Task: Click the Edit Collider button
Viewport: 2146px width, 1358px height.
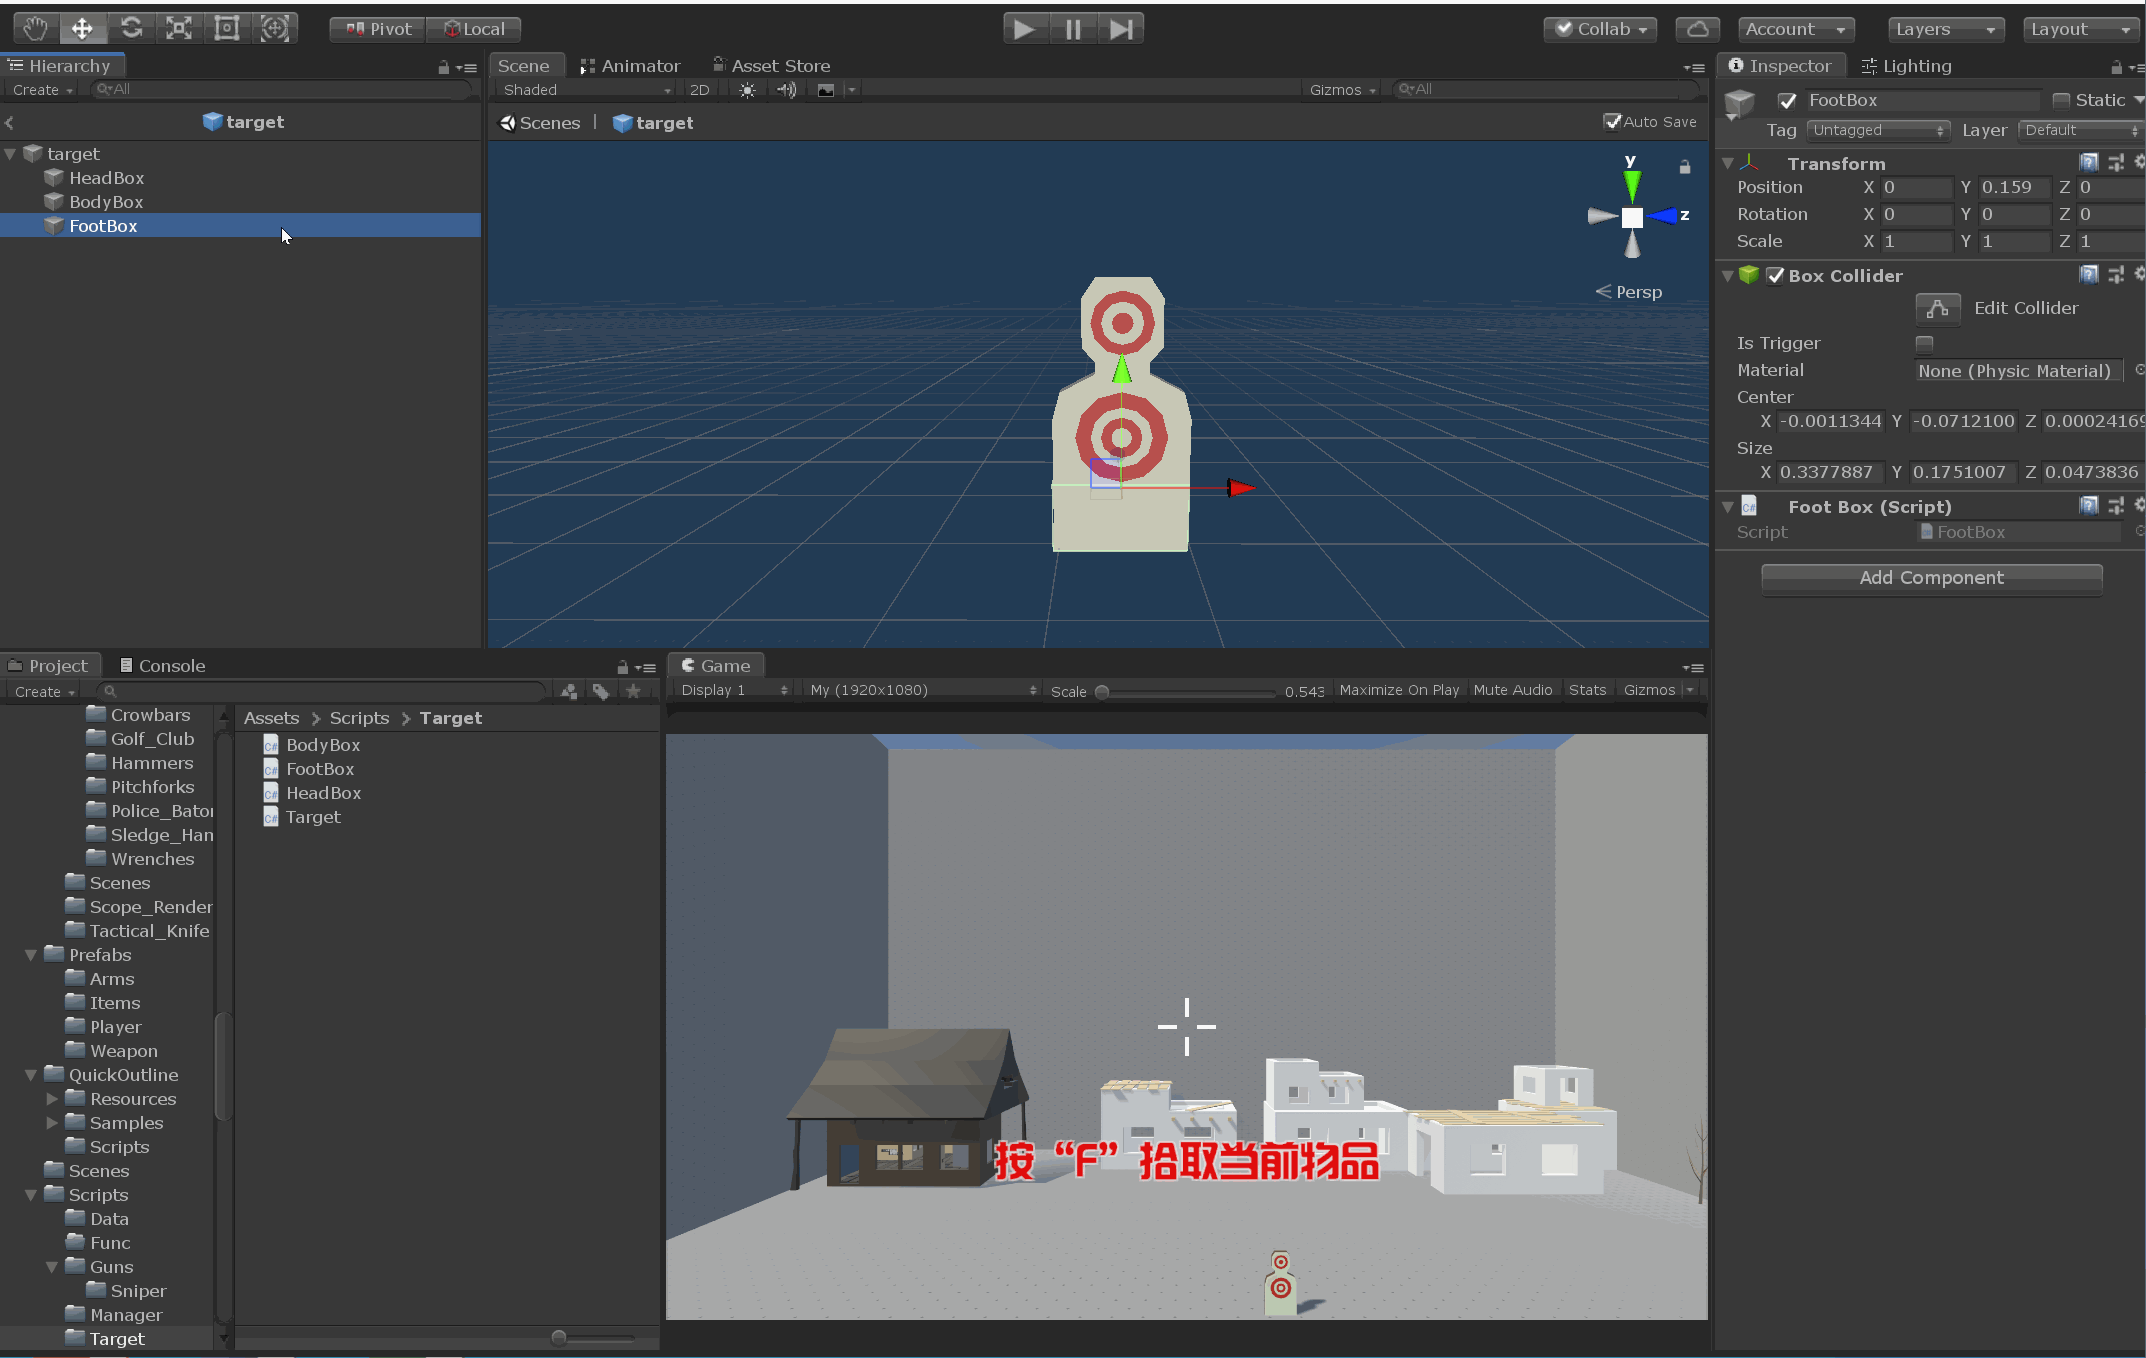Action: tap(1937, 309)
